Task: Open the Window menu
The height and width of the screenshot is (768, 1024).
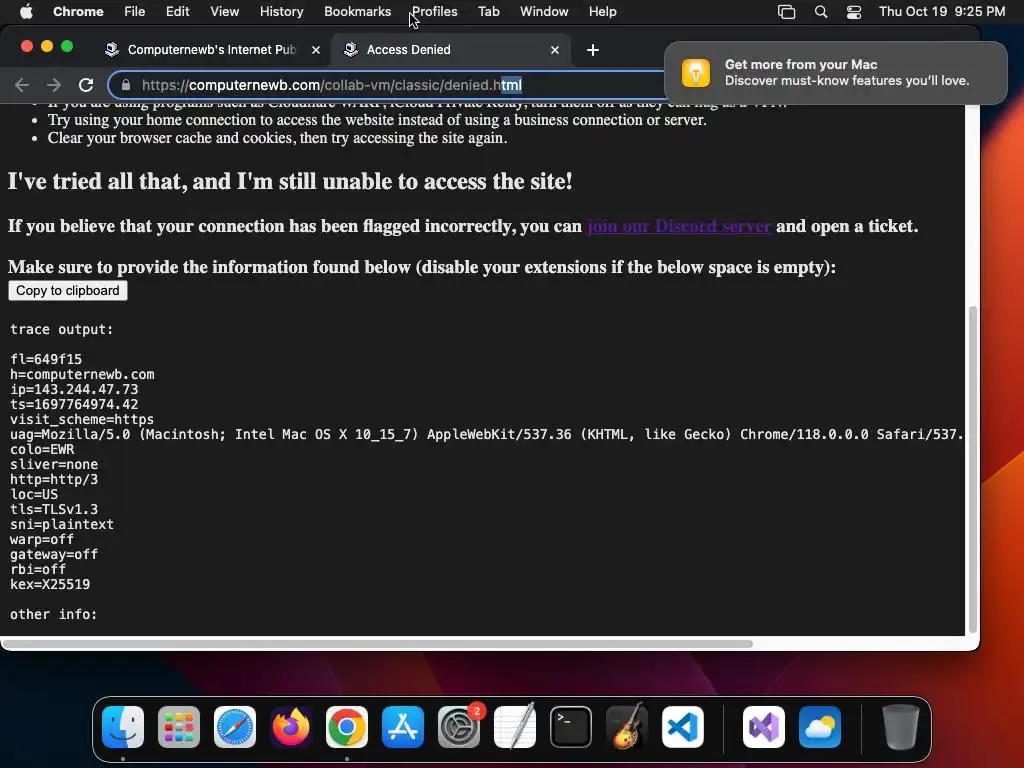Action: [544, 11]
